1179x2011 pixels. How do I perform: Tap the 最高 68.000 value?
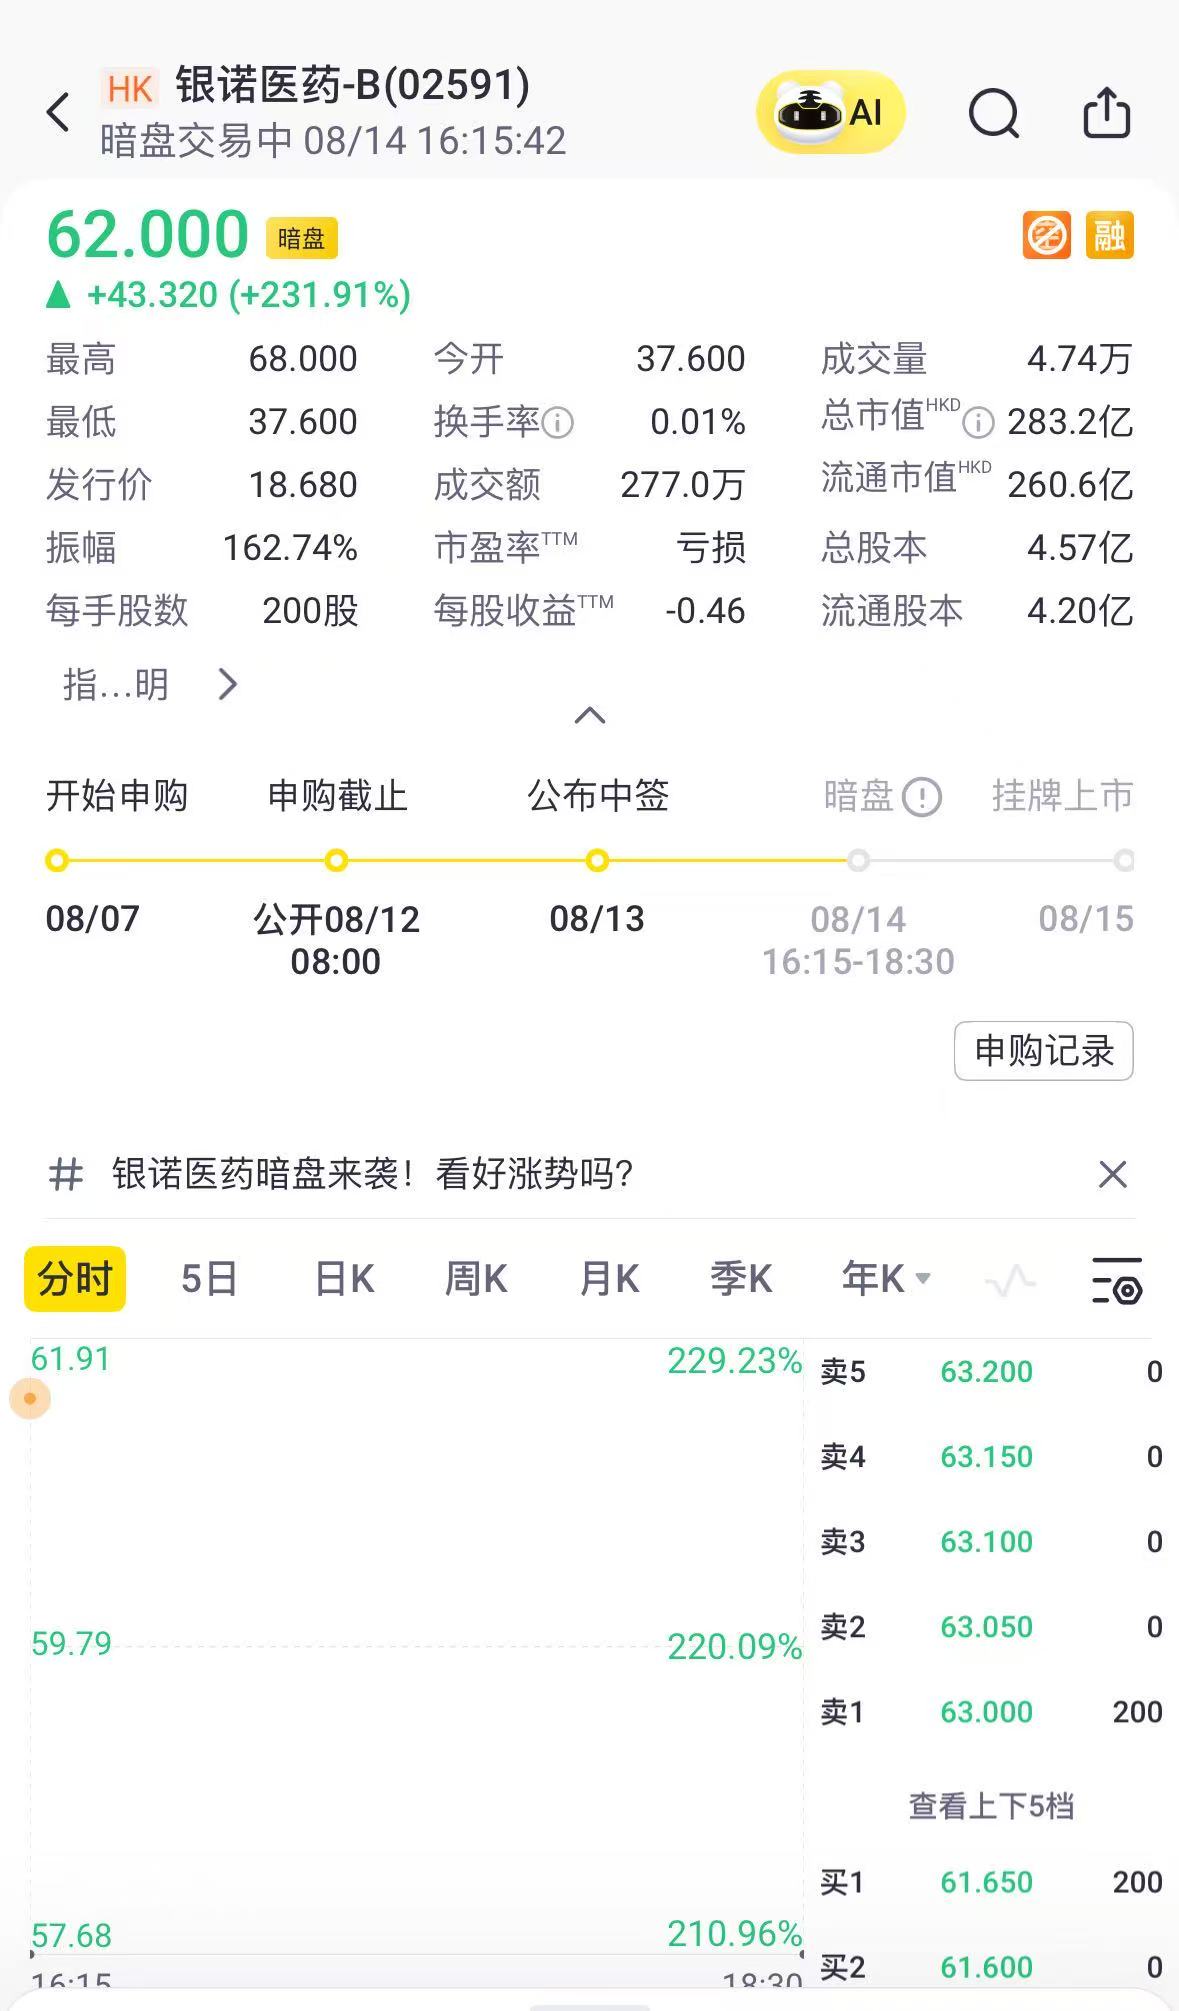click(303, 359)
